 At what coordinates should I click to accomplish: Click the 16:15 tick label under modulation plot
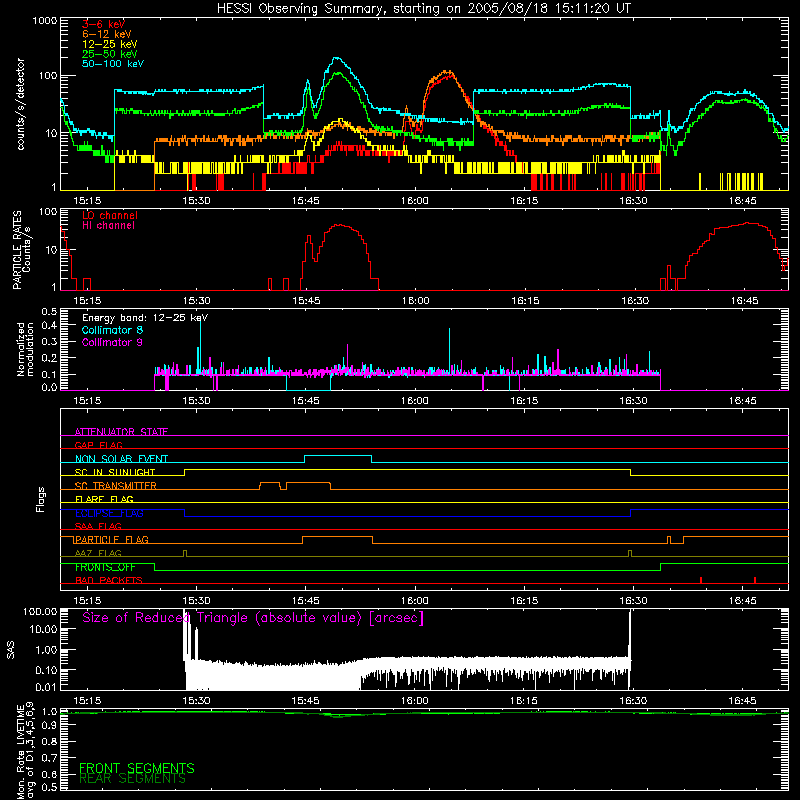click(x=524, y=401)
